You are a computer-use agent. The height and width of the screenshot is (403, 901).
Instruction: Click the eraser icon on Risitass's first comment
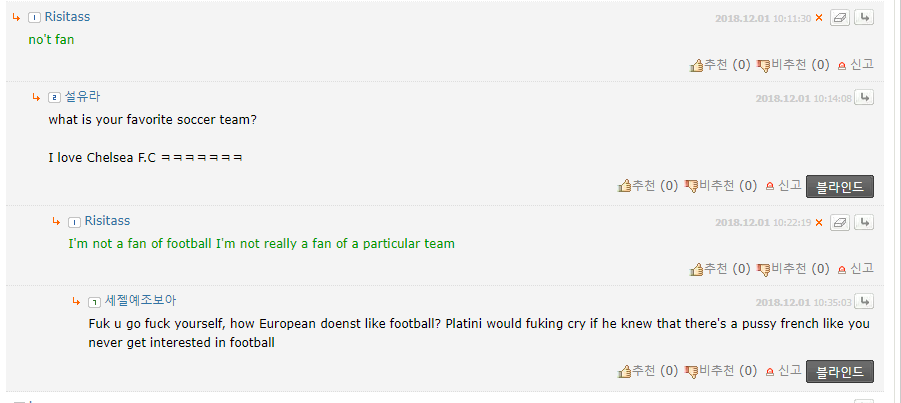click(840, 18)
